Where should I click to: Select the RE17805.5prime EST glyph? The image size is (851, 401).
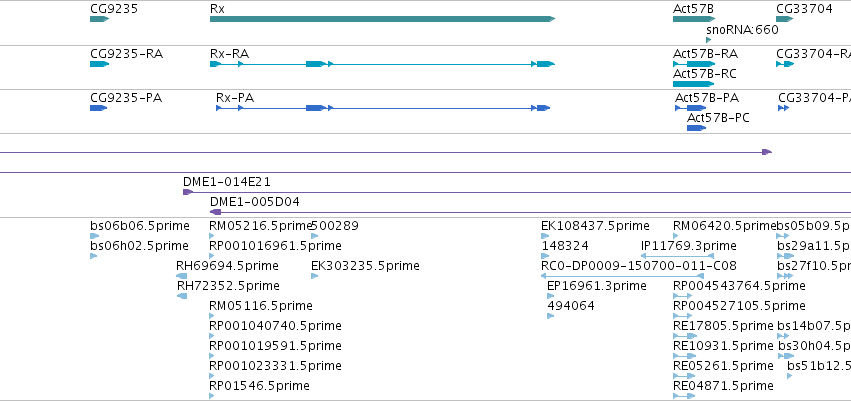click(685, 336)
